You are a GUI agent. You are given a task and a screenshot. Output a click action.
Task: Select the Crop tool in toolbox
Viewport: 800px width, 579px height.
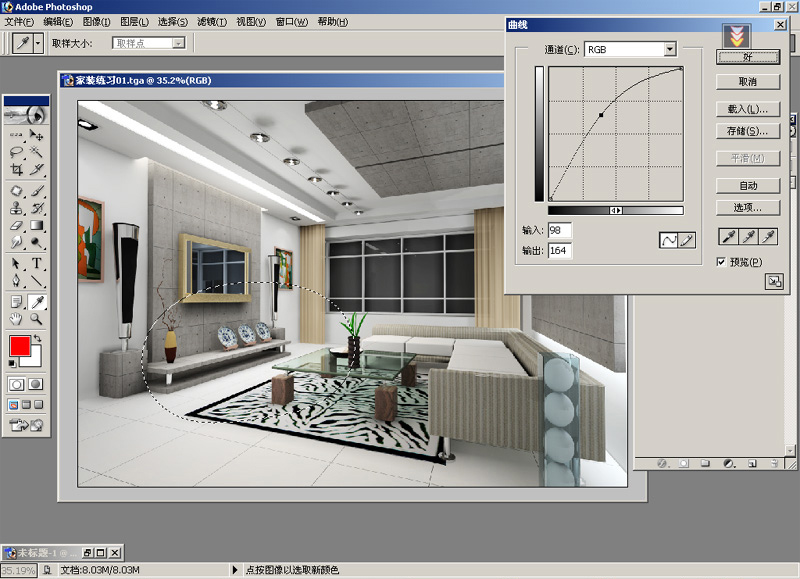pyautogui.click(x=17, y=171)
